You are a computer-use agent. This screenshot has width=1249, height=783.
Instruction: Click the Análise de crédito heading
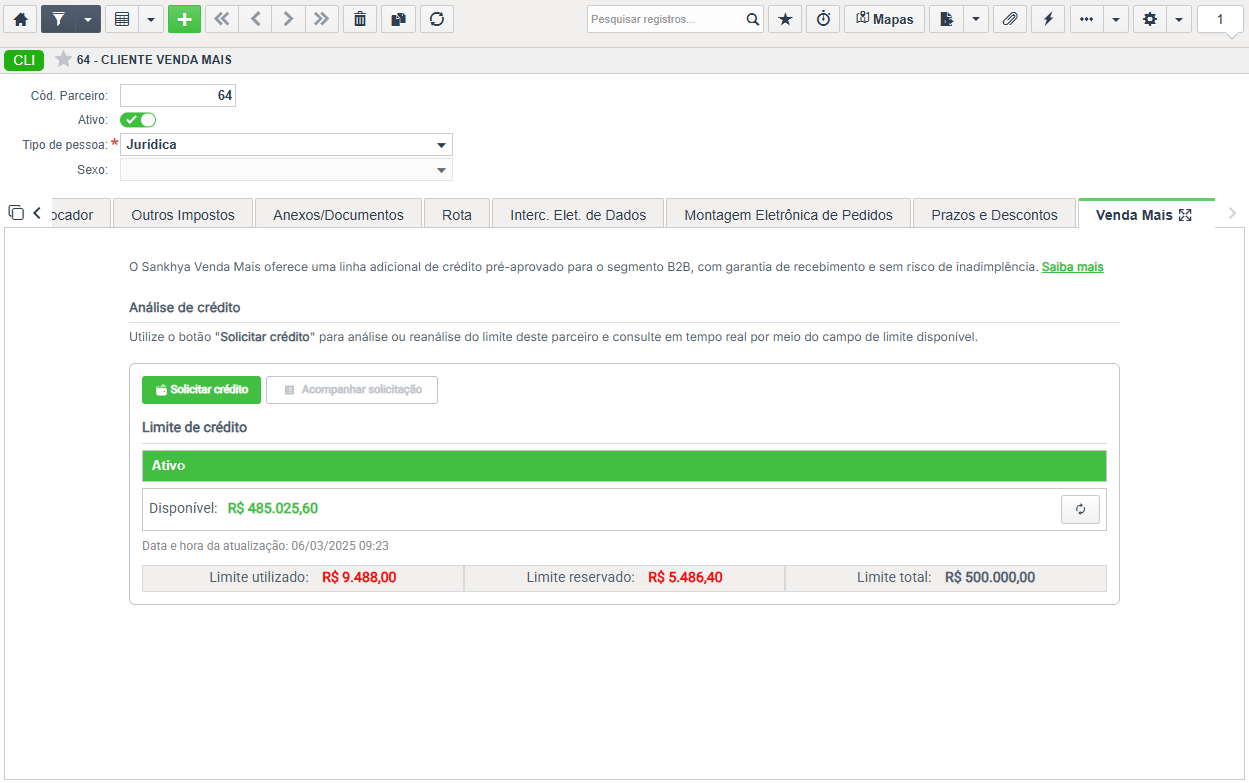tap(185, 307)
